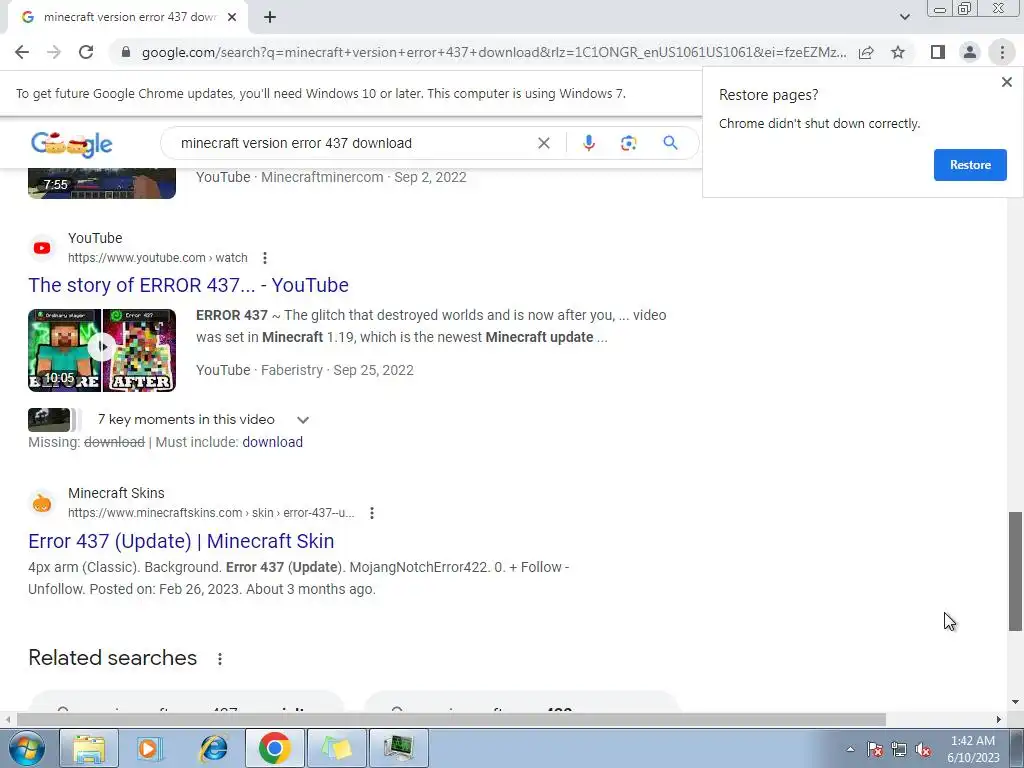The height and width of the screenshot is (768, 1024).
Task: Share this page icon in address bar
Action: coord(866,52)
